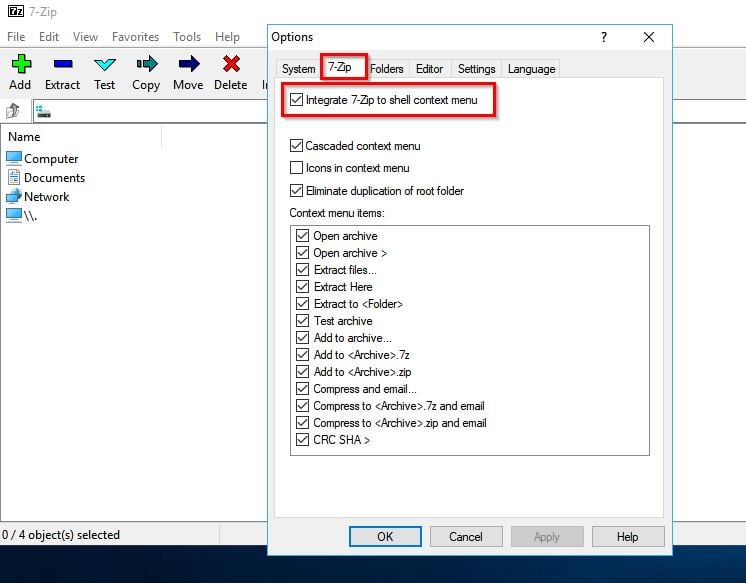Open the Settings tab

tap(476, 69)
